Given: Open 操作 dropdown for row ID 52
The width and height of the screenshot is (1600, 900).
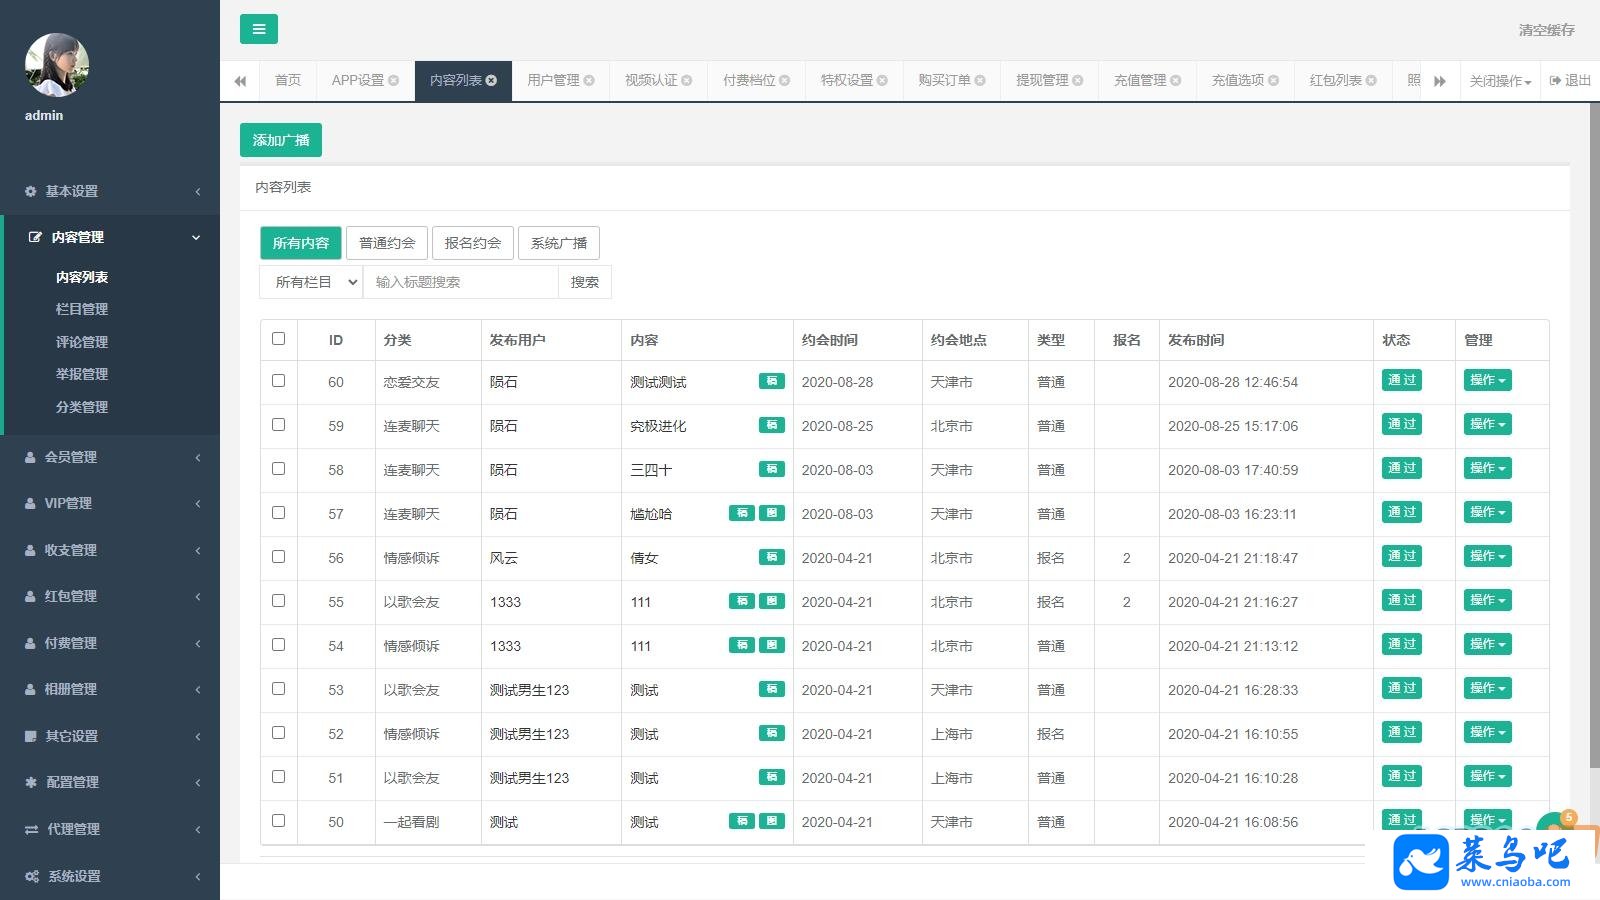Looking at the screenshot, I should pos(1487,732).
